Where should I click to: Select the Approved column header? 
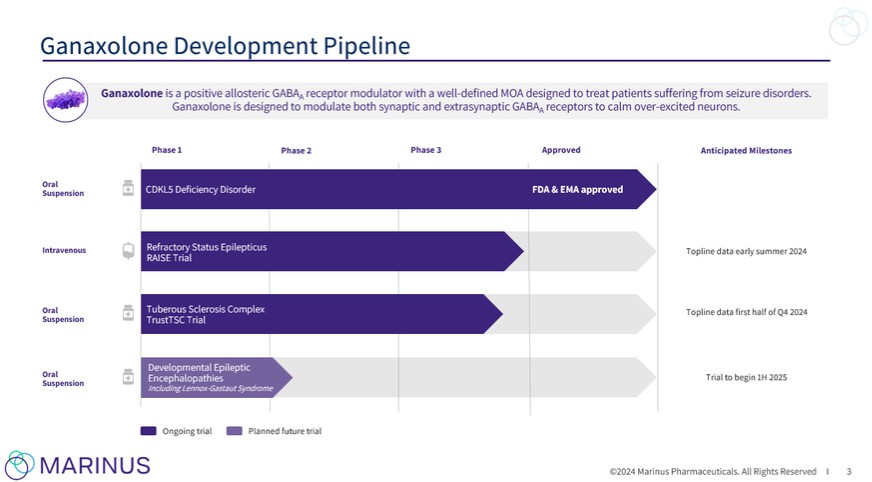click(x=561, y=150)
